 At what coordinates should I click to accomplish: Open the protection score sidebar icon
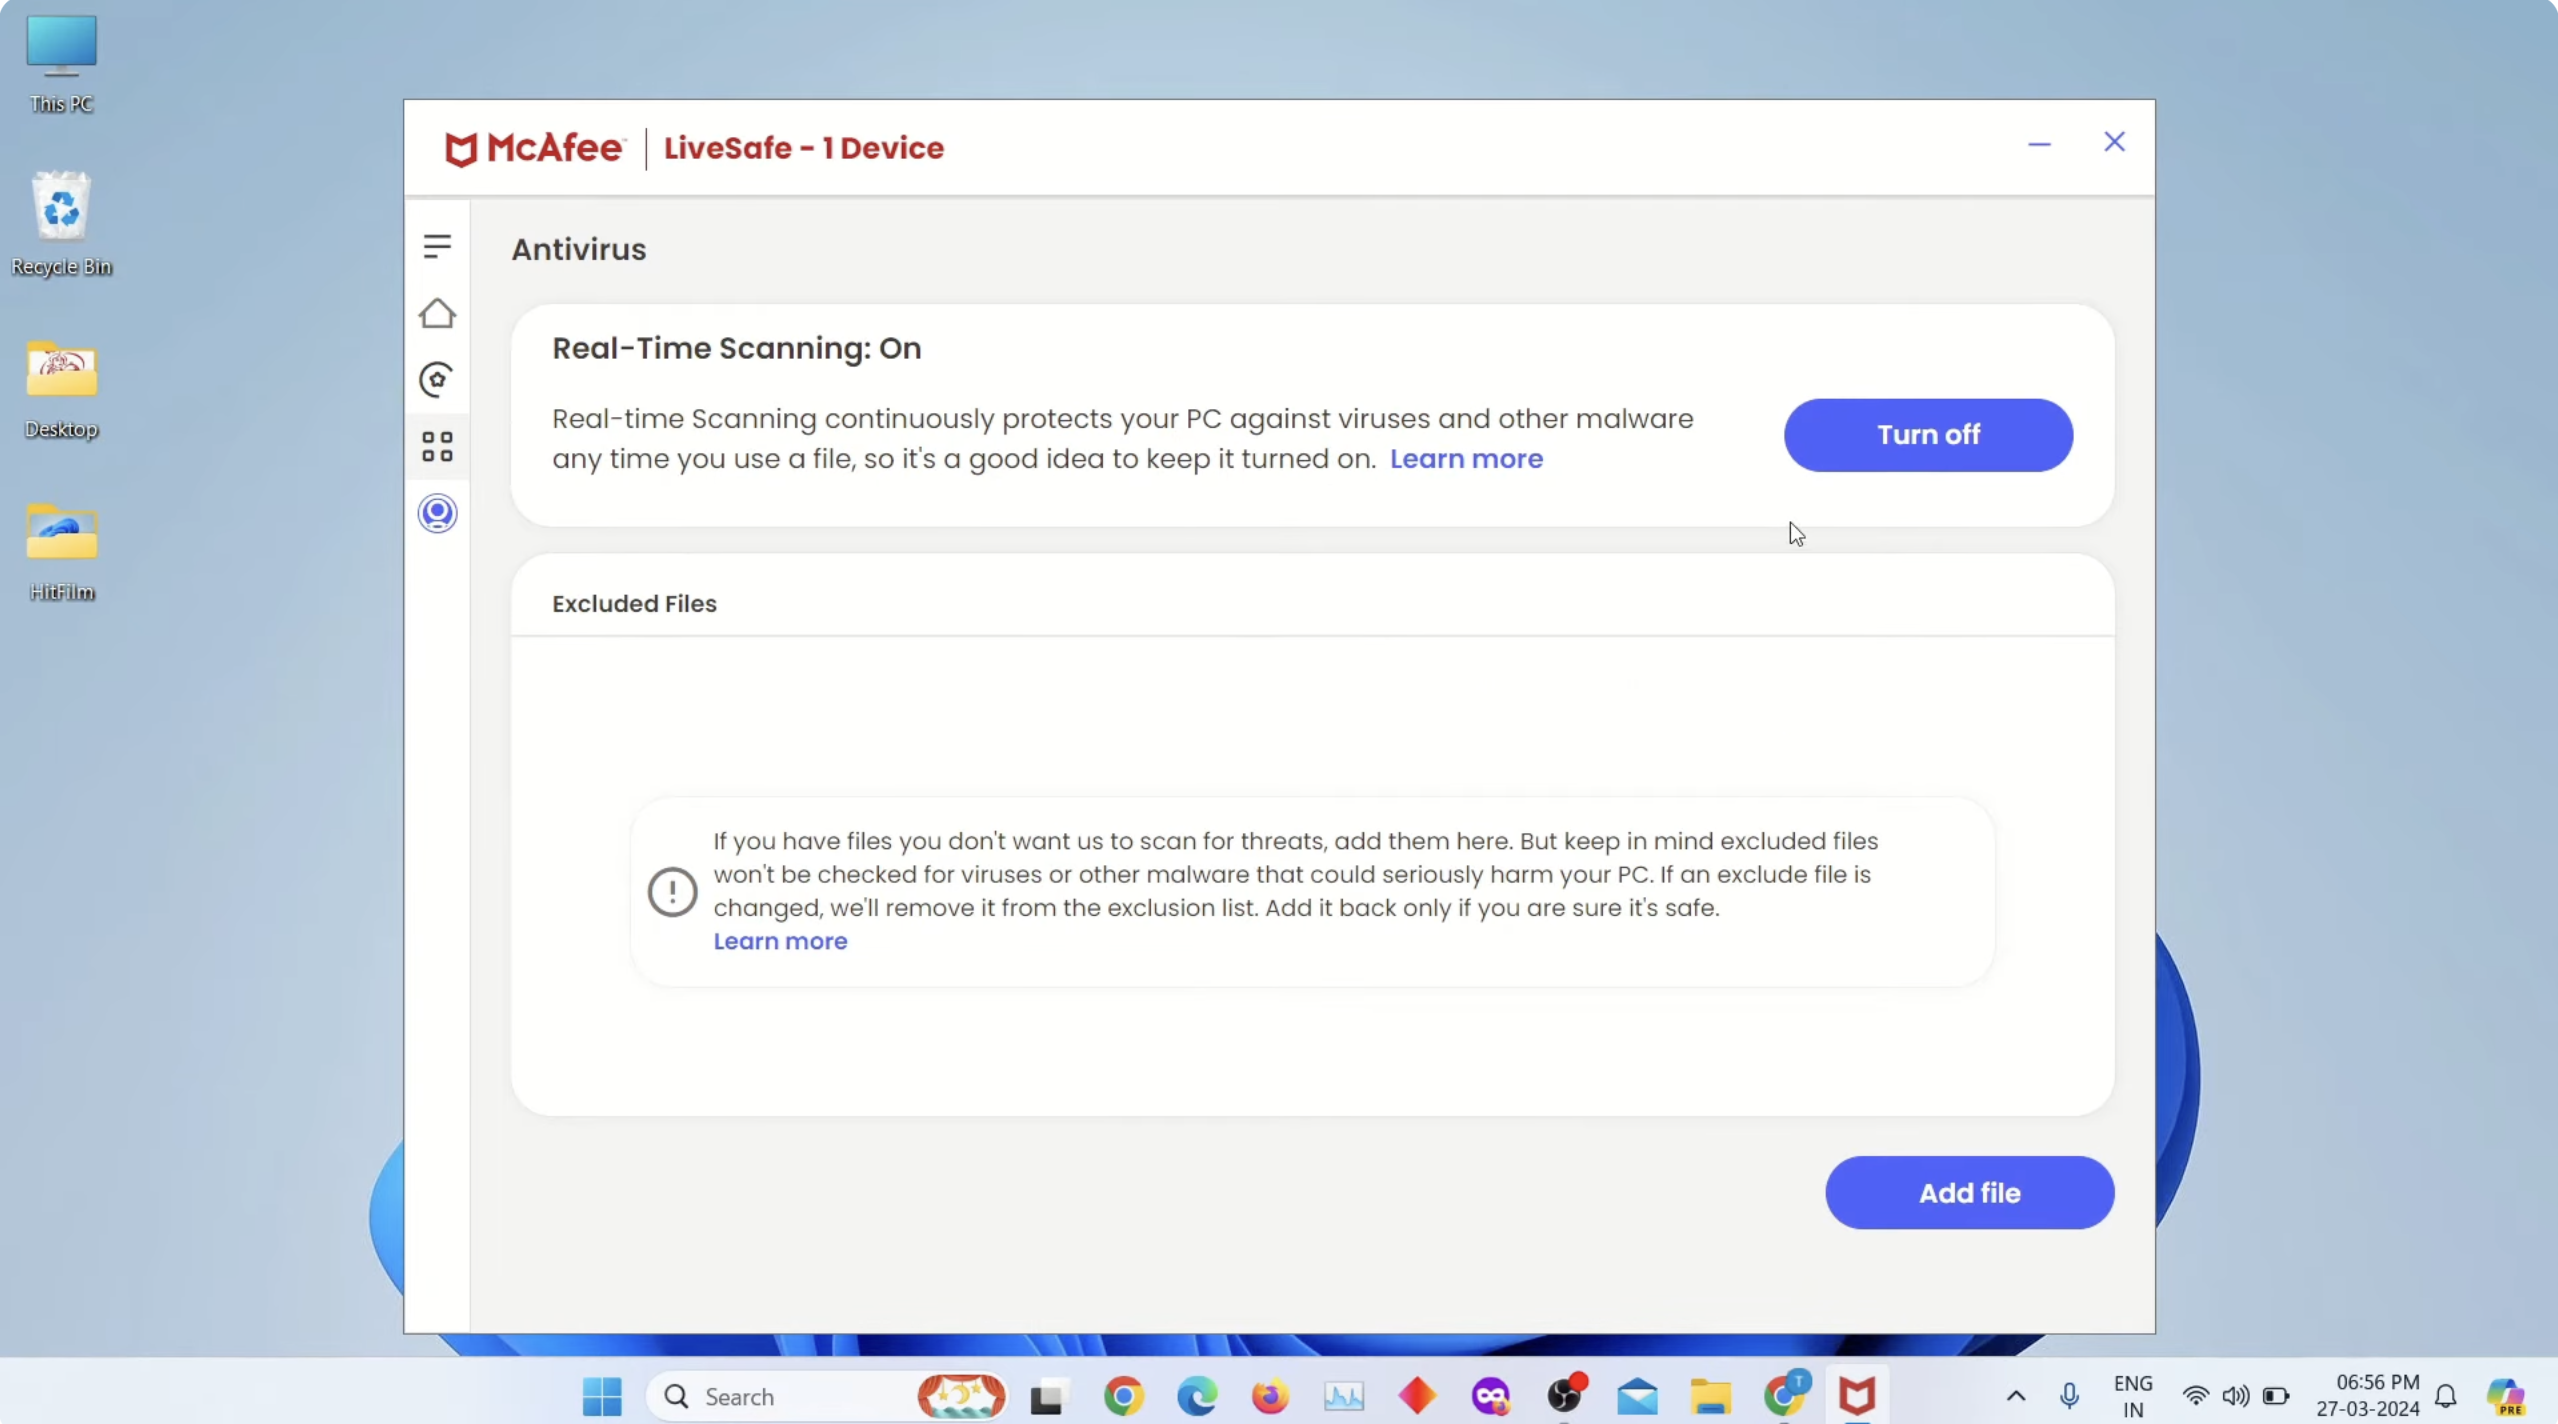tap(437, 380)
